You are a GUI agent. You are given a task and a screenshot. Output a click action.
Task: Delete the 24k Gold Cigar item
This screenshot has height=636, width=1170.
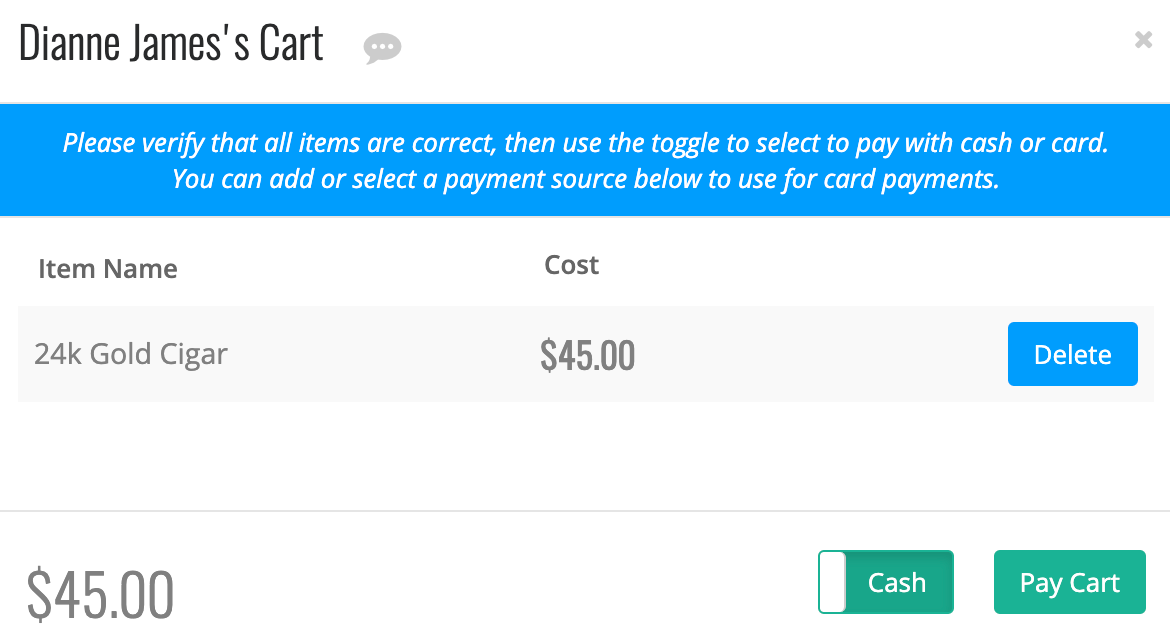[x=1072, y=354]
